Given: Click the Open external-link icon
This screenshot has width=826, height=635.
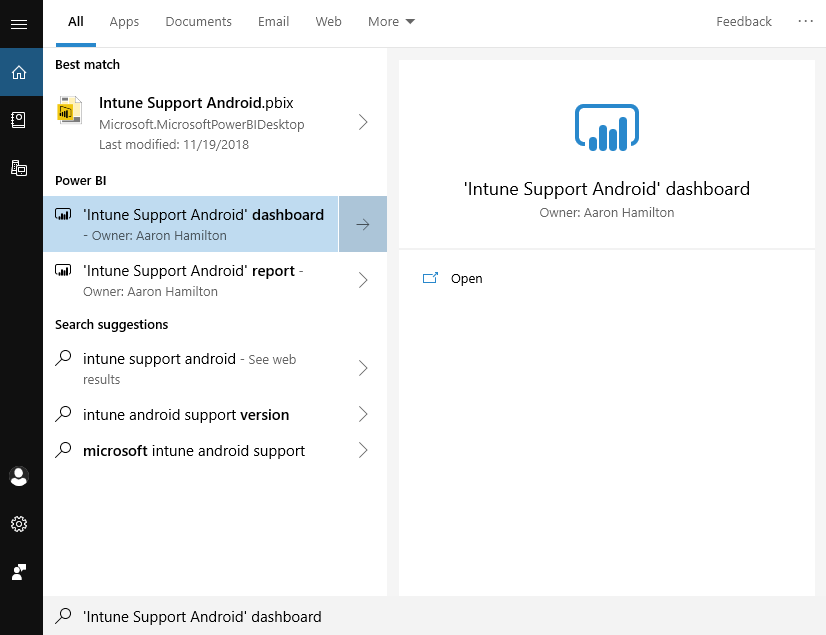Looking at the screenshot, I should click(x=430, y=278).
